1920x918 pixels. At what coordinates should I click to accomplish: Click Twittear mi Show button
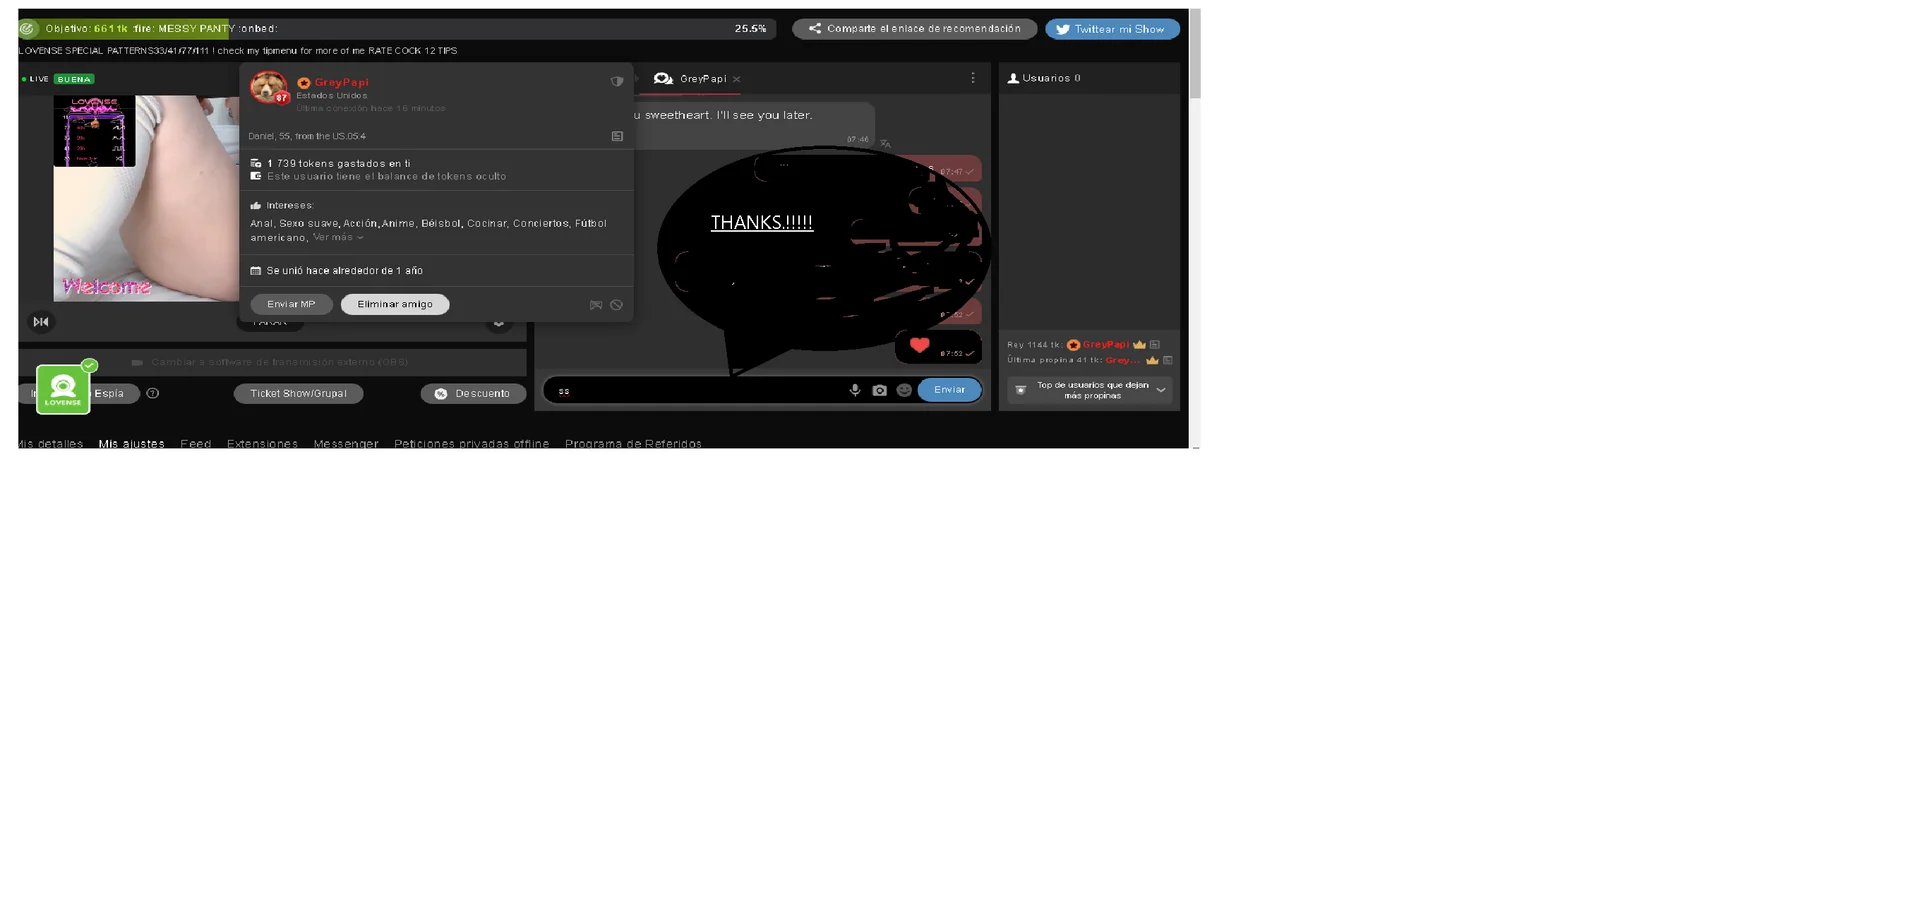pos(1112,29)
